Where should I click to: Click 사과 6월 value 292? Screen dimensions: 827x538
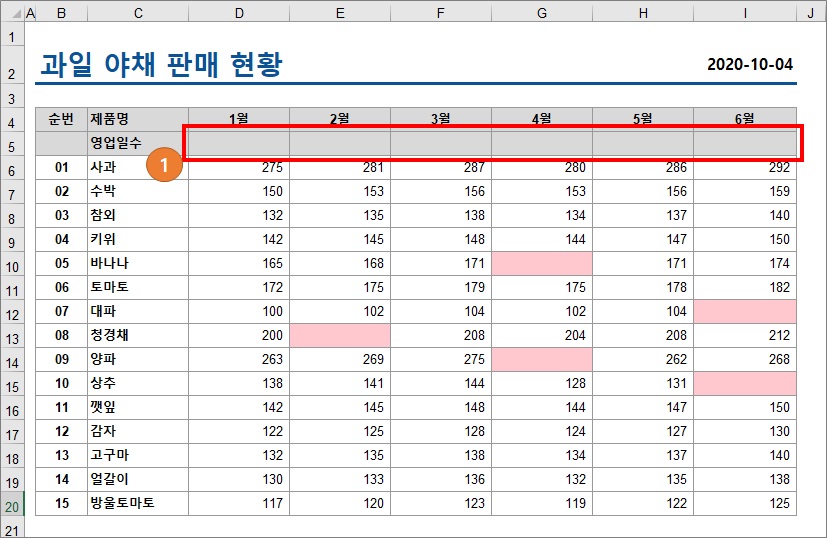click(x=745, y=167)
